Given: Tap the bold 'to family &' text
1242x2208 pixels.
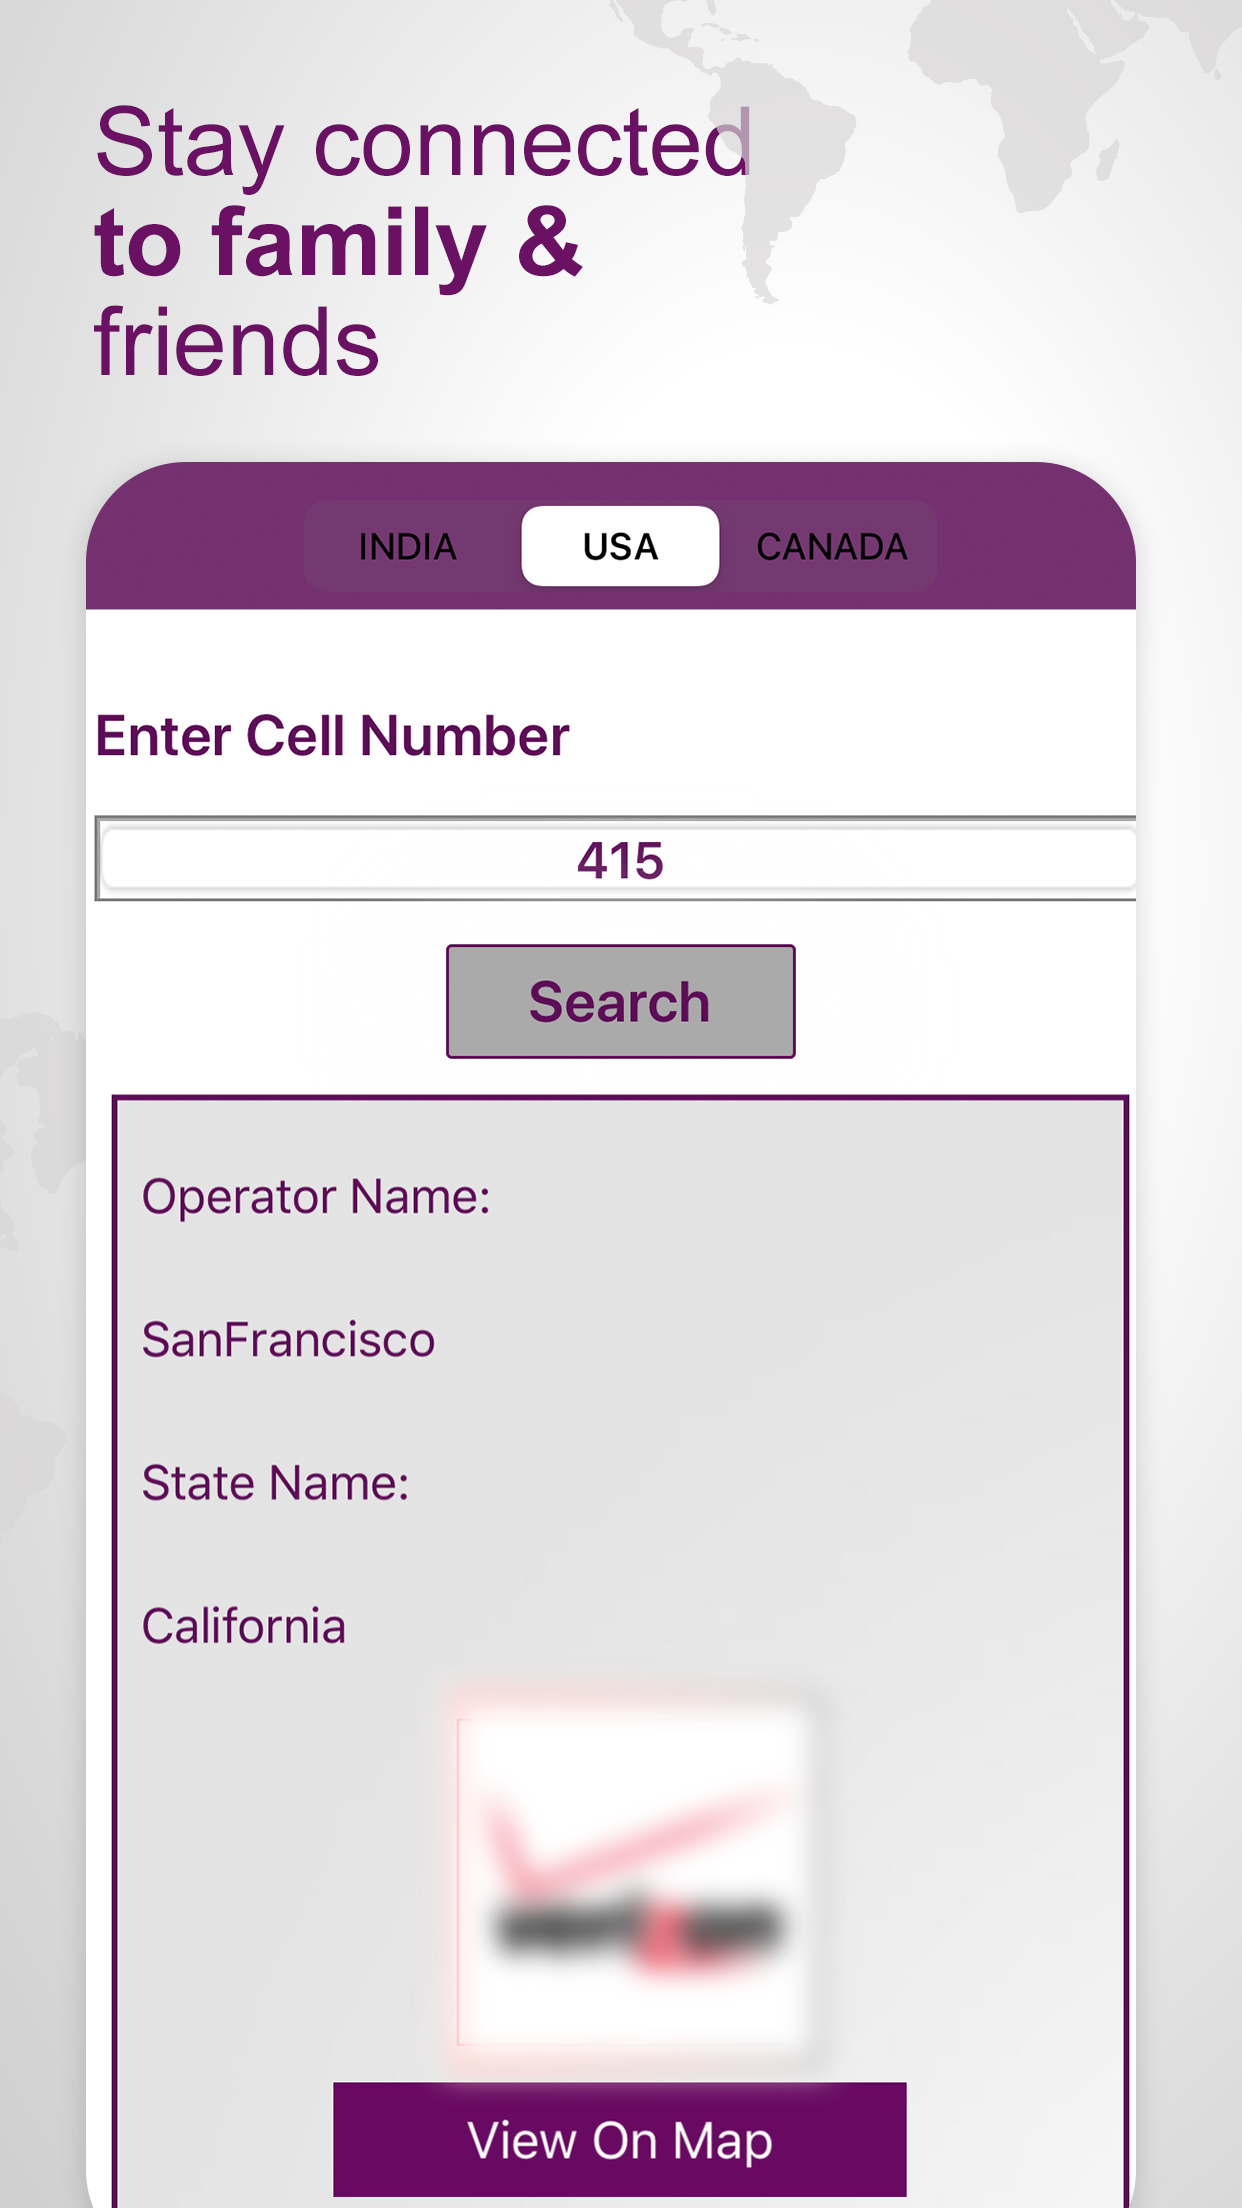Looking at the screenshot, I should [338, 243].
